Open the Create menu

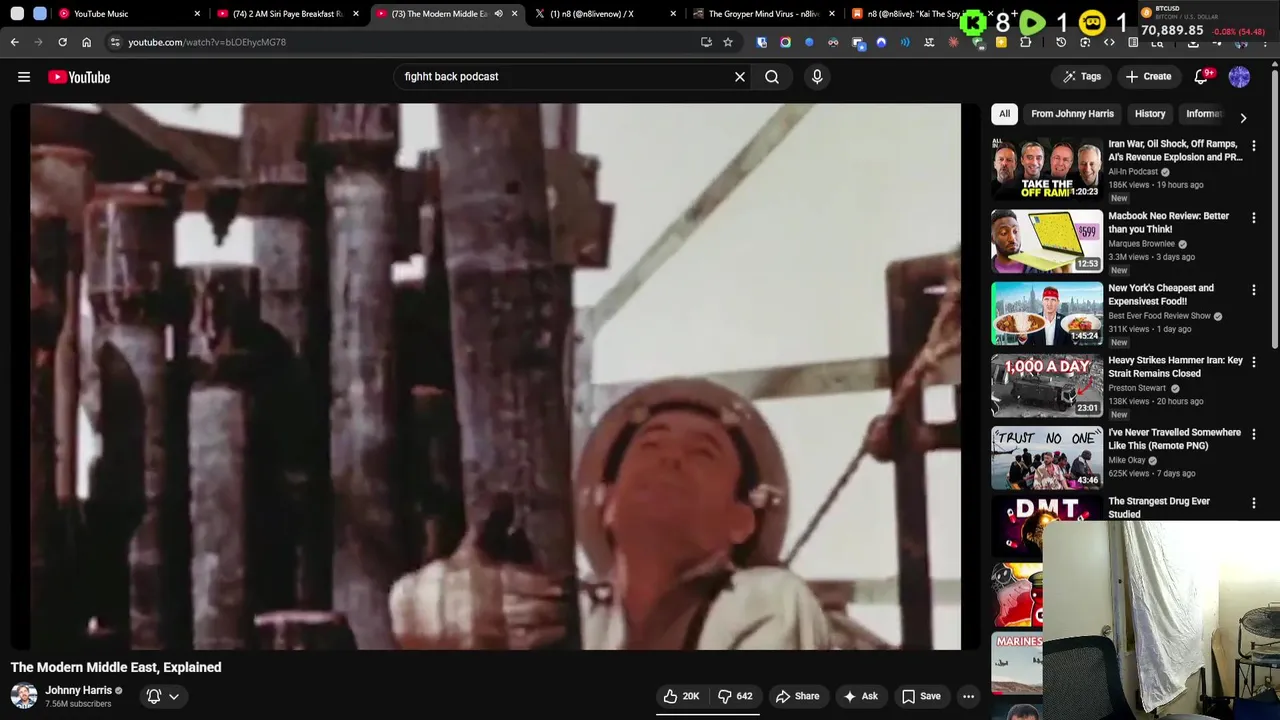(x=1148, y=77)
